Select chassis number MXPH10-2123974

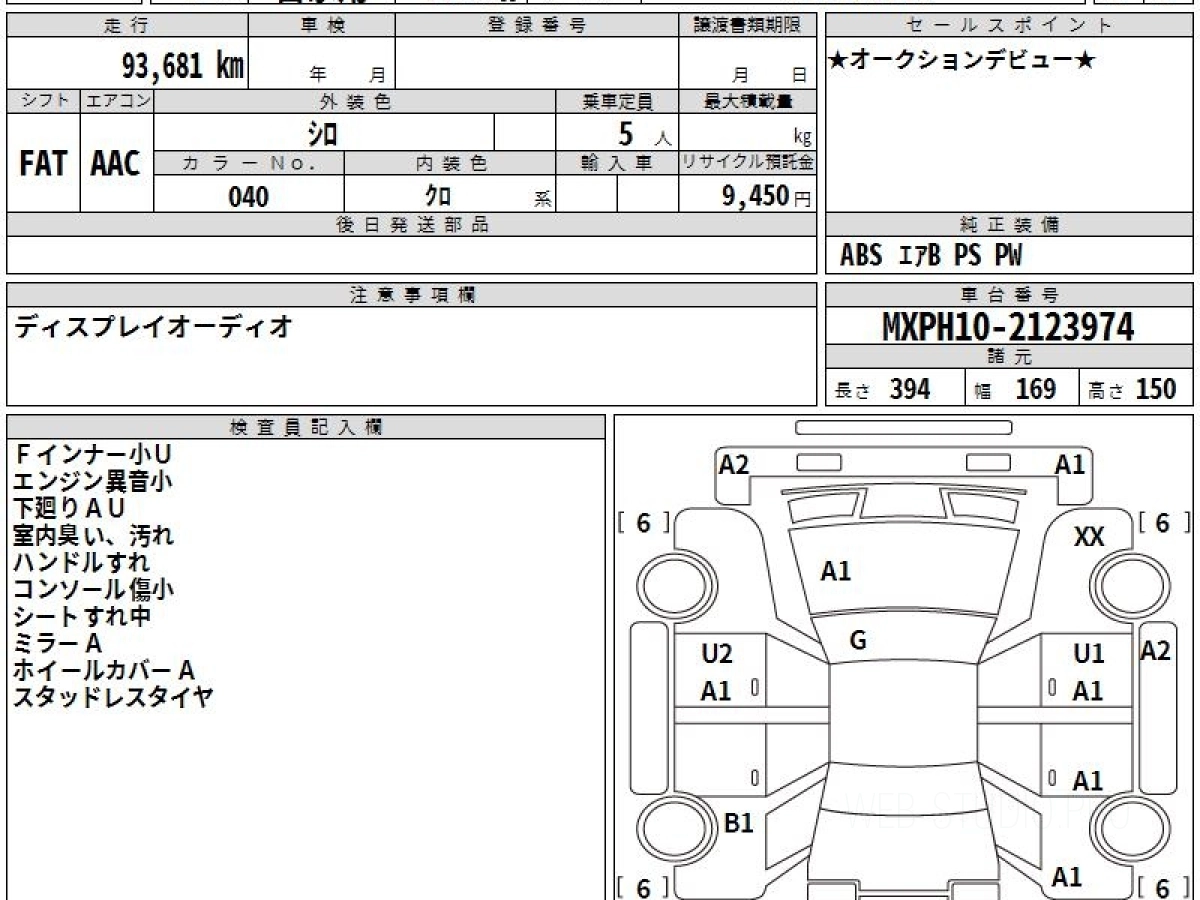point(1008,327)
